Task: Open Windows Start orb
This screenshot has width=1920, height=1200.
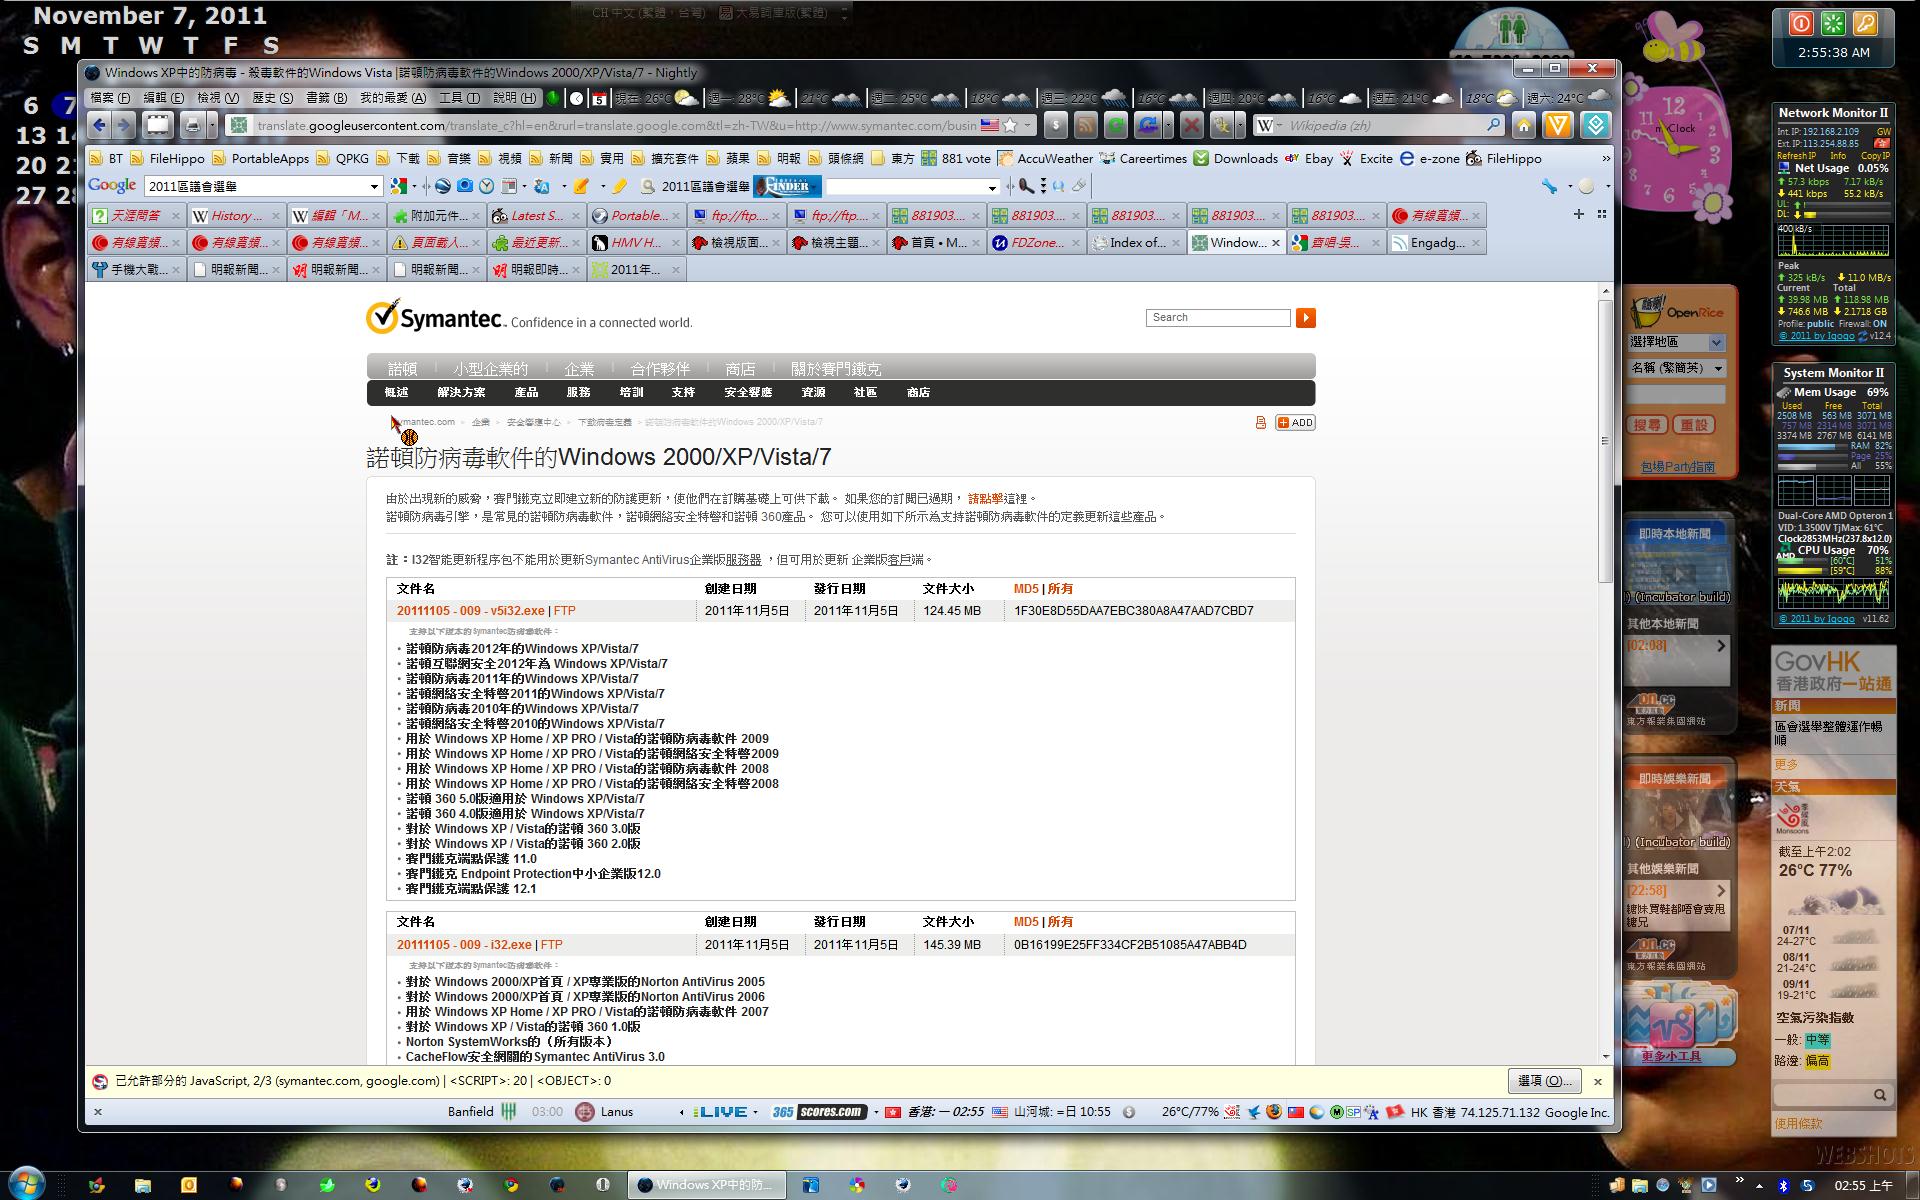Action: (x=27, y=1183)
